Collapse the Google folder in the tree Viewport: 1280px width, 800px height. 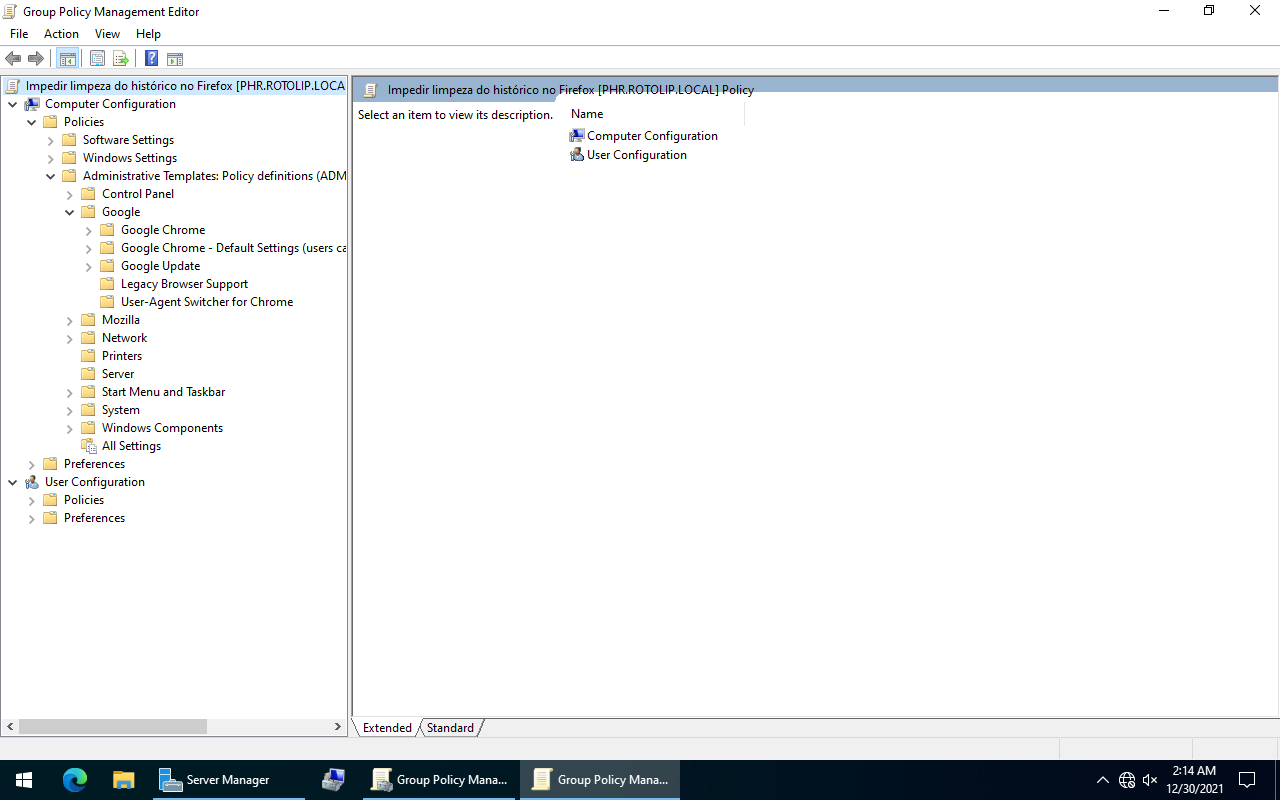[x=69, y=212]
